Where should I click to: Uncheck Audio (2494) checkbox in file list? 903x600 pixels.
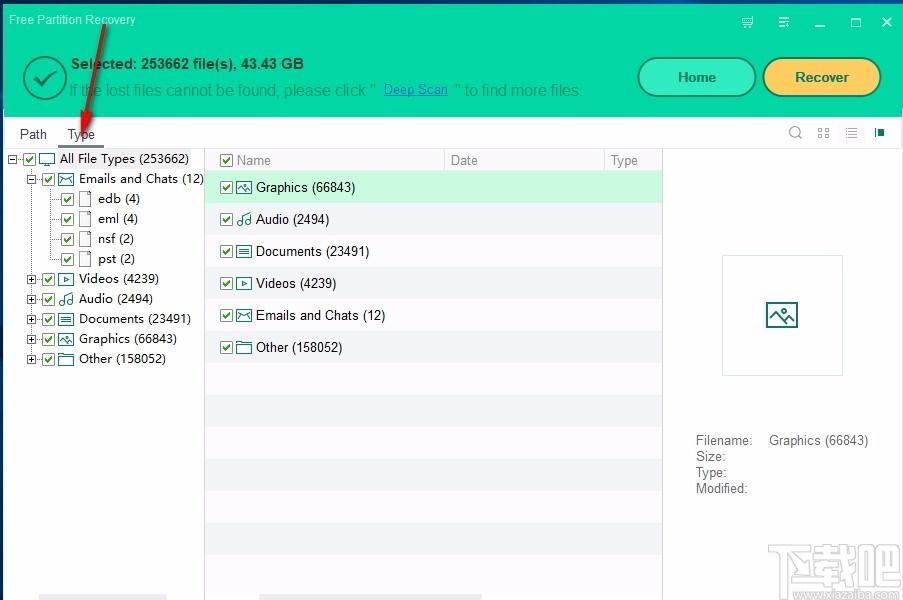click(226, 219)
